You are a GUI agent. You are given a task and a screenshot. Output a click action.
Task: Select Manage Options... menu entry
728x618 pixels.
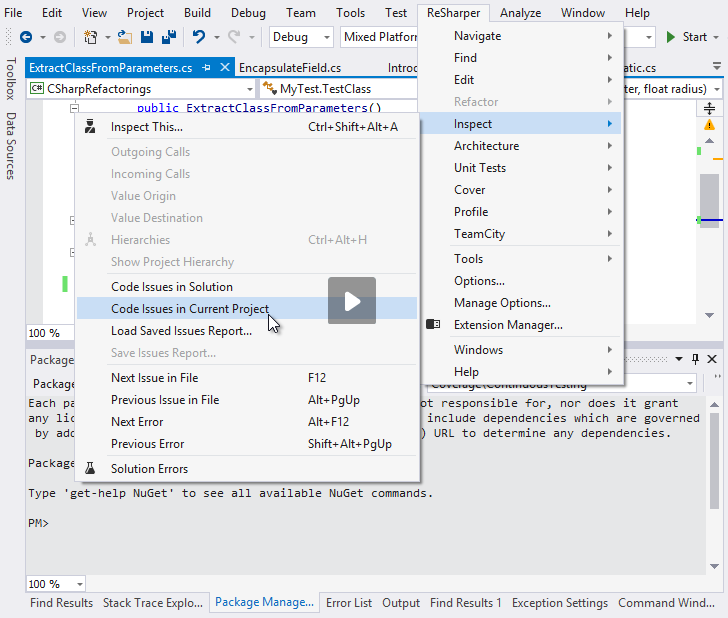[520, 303]
